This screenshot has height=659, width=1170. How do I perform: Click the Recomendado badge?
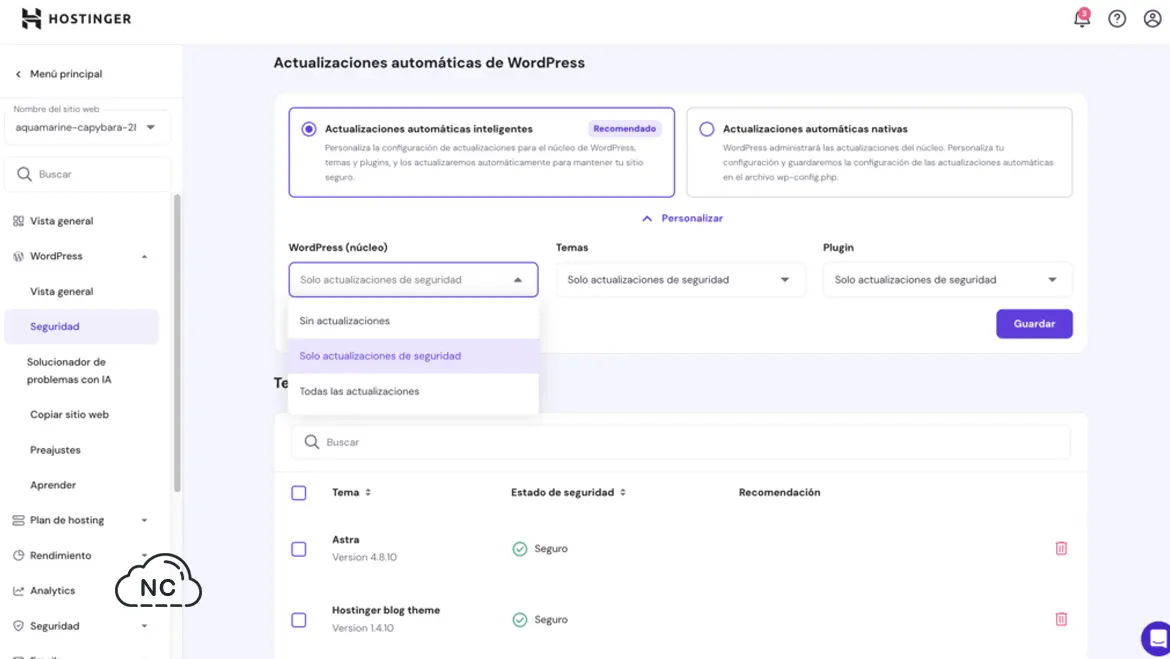[625, 129]
